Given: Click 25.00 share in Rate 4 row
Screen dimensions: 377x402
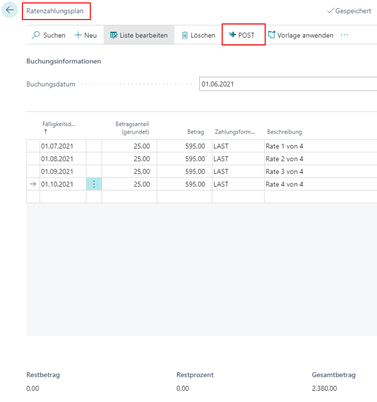Looking at the screenshot, I should point(129,184).
